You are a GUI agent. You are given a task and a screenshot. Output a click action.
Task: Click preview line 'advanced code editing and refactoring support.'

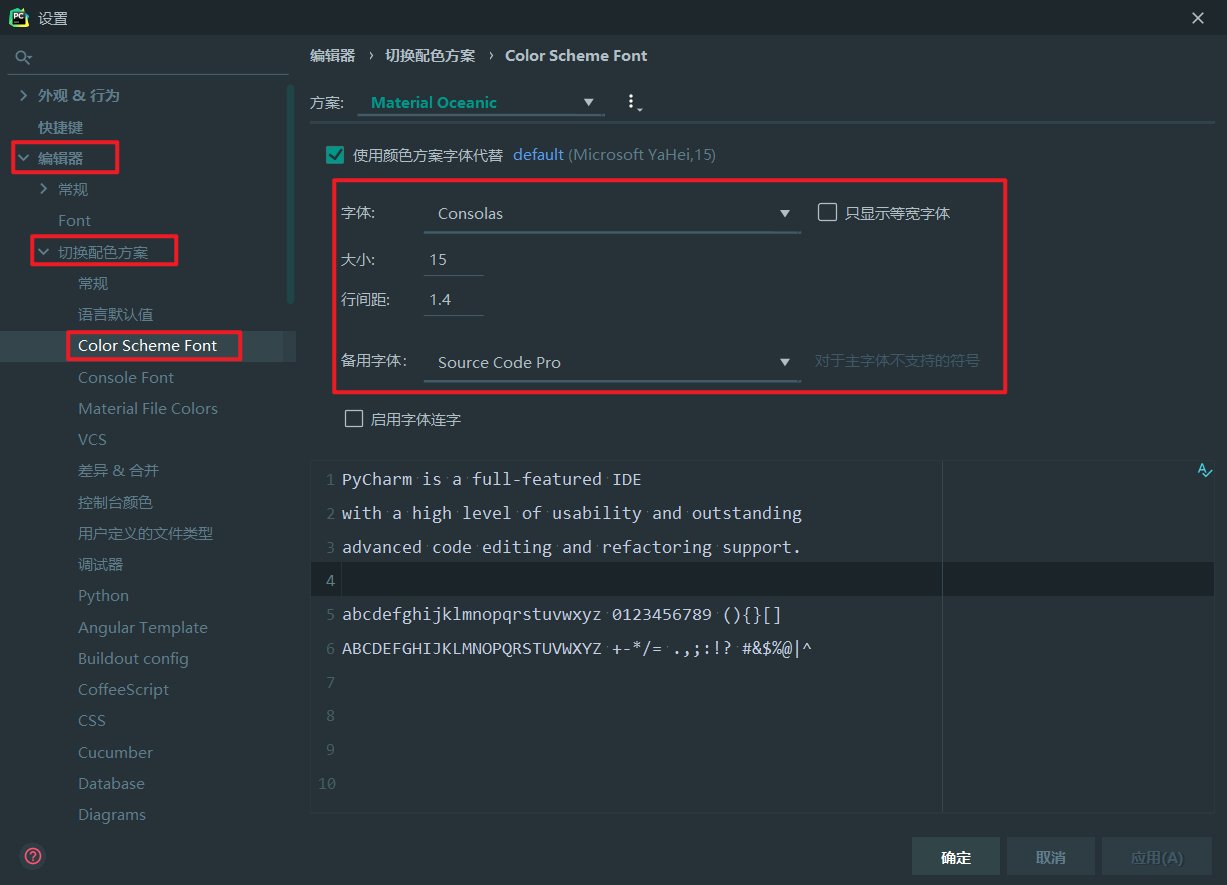click(572, 547)
